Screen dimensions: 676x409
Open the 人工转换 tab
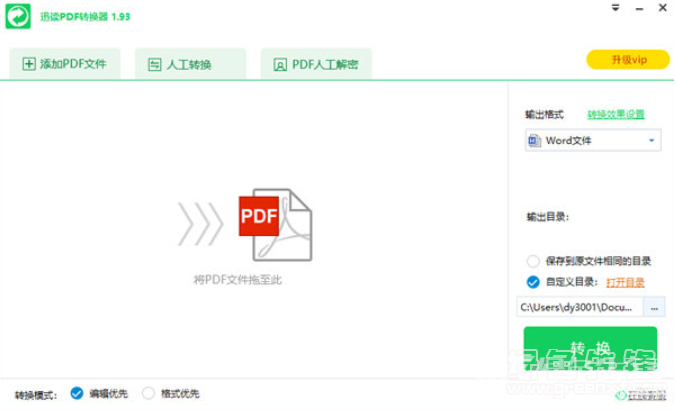[190, 64]
